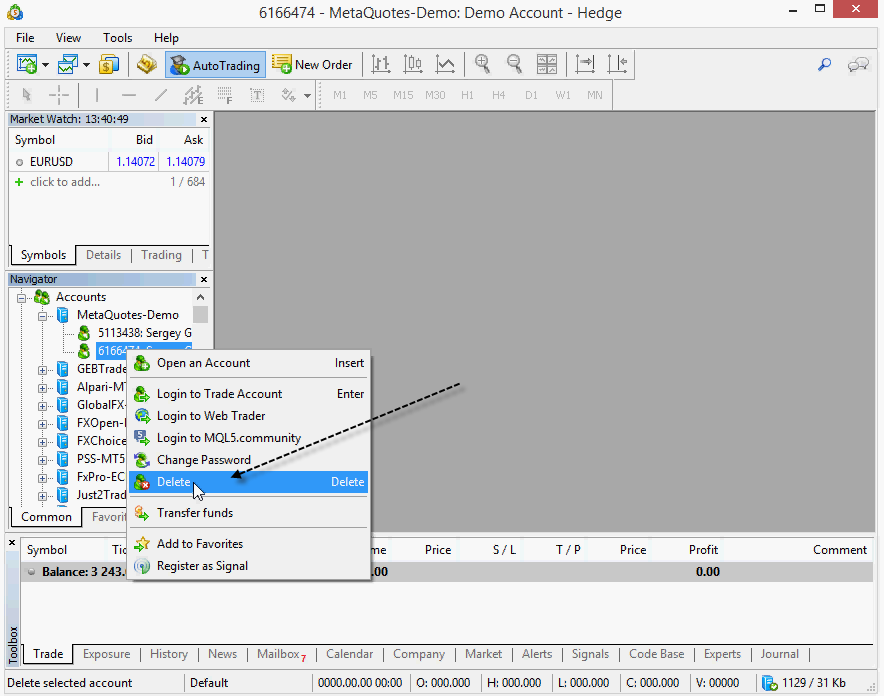The image size is (884, 696).
Task: Open the objects shapes dropdown arrow
Action: tap(307, 96)
